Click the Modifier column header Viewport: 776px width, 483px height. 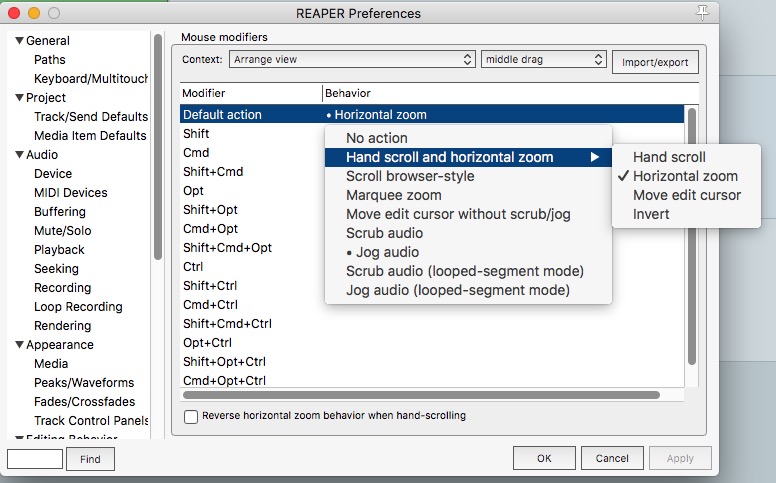coord(251,93)
